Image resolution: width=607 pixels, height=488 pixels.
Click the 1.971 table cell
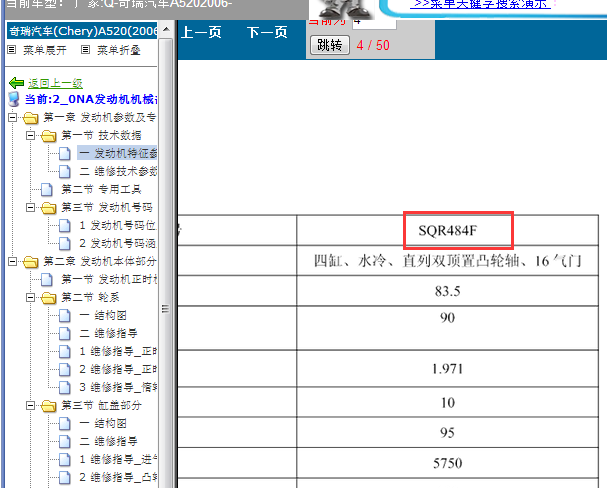tap(448, 369)
